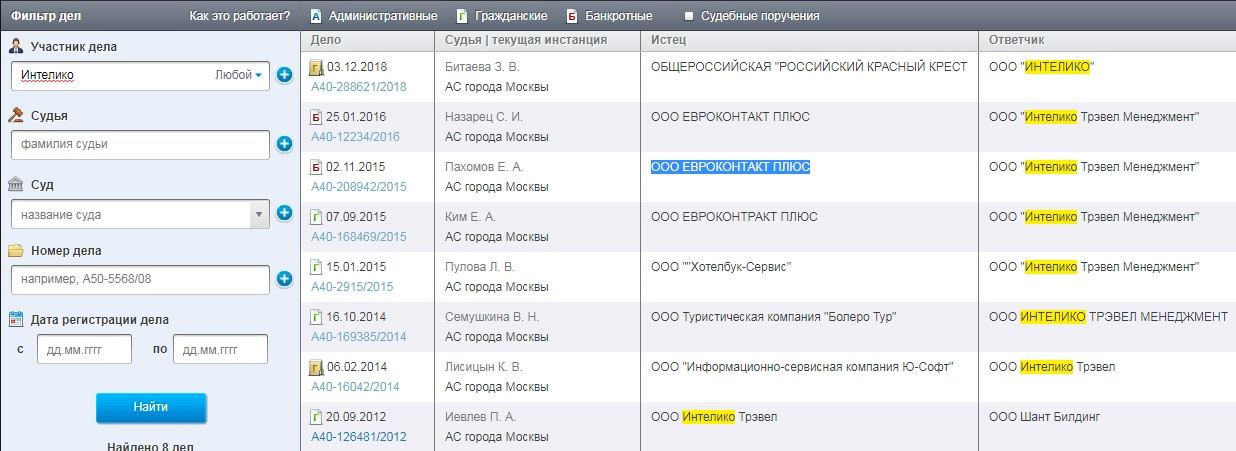Click judge Битаева З. В.
The image size is (1236, 451).
482,67
